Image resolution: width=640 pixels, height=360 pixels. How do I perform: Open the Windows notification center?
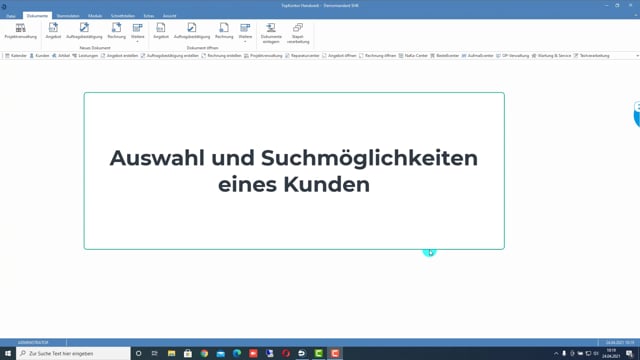coord(629,353)
